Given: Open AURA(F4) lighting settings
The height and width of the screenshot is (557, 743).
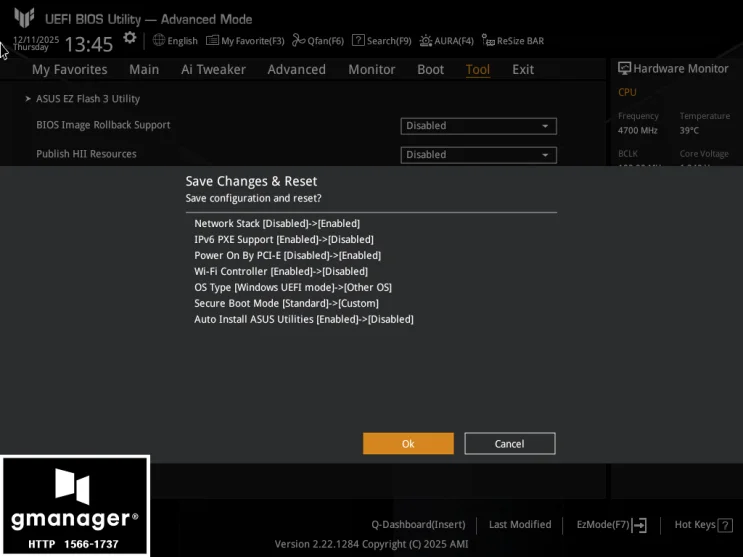Looking at the screenshot, I should [447, 41].
